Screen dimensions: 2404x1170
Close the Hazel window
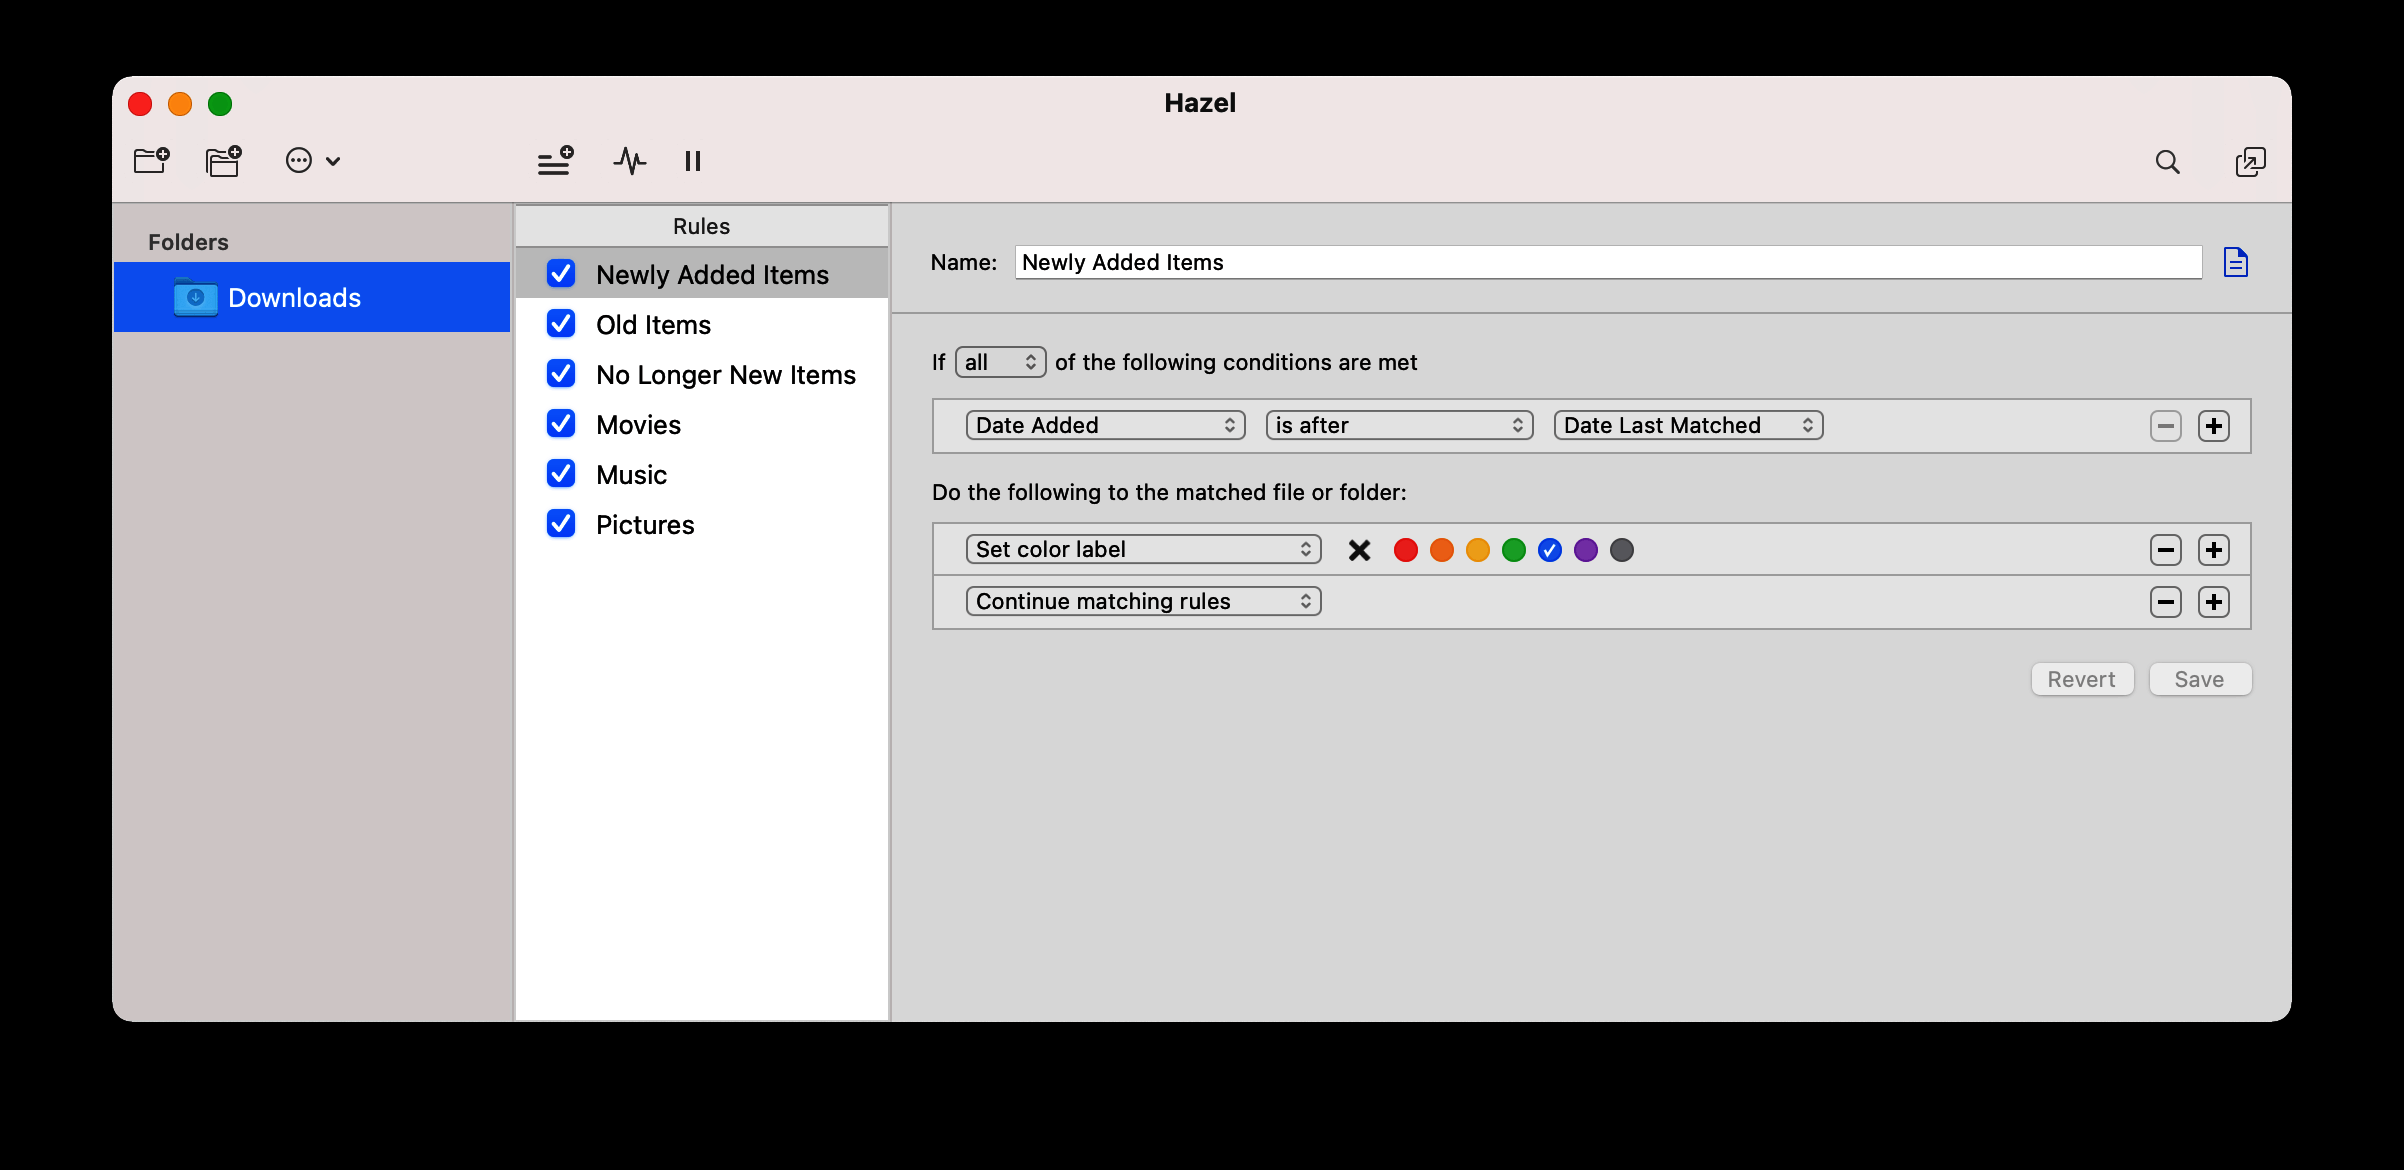[140, 104]
